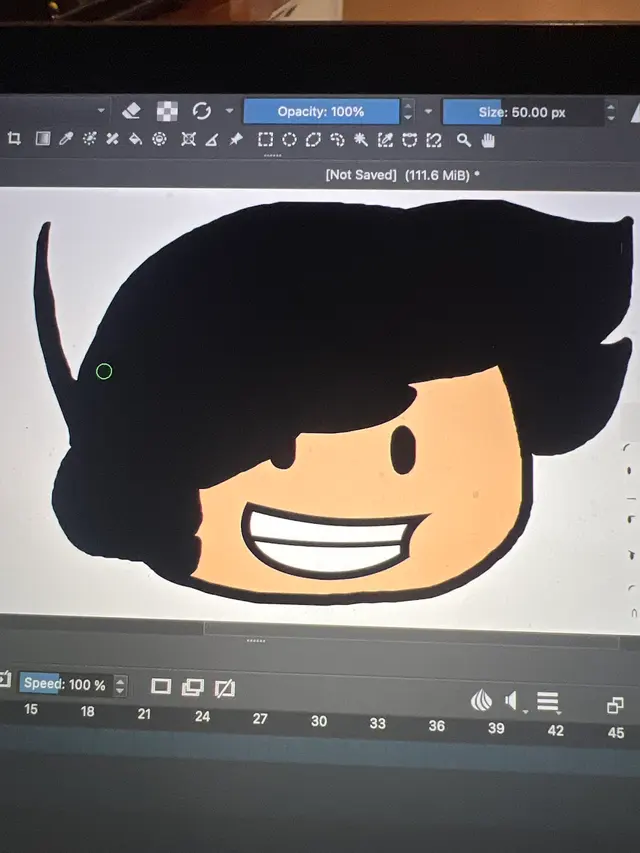Step the Speed value arrows

120,685
